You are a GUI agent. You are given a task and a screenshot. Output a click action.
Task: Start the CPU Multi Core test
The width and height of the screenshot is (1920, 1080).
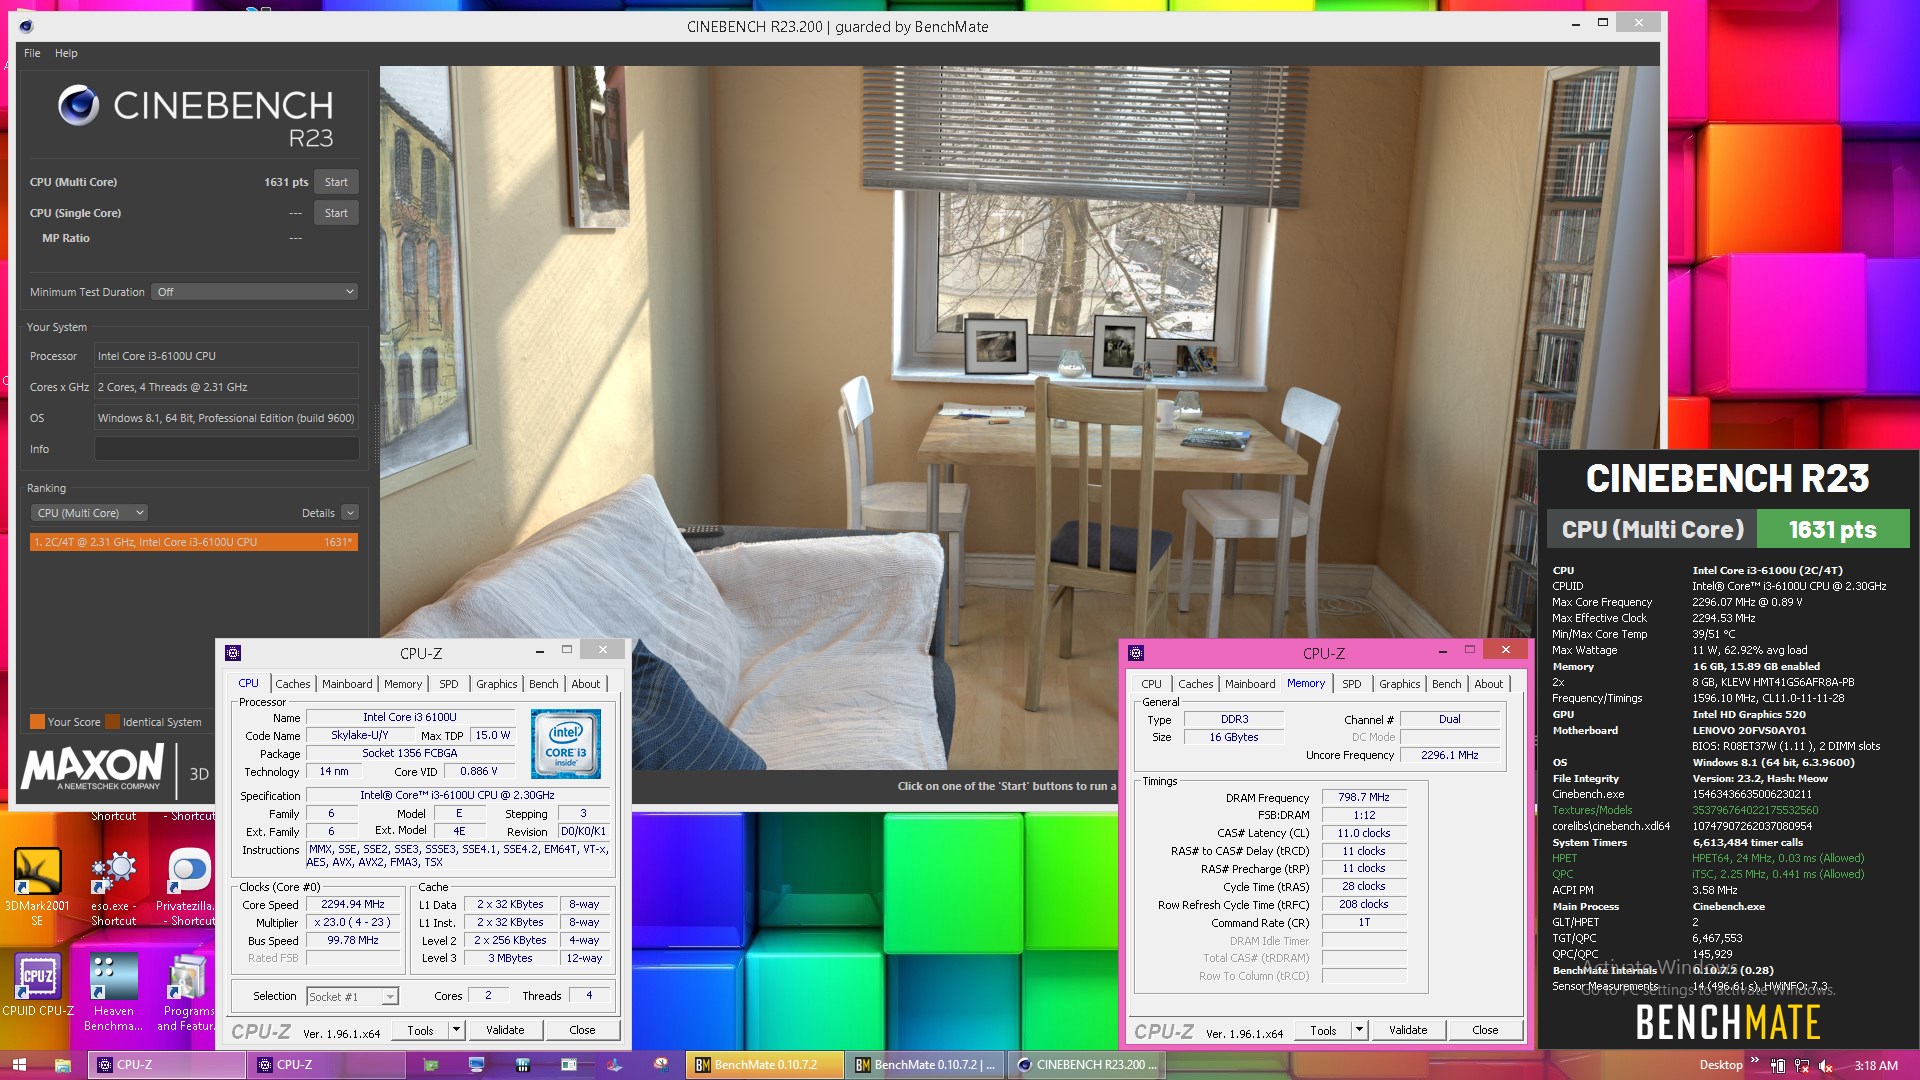click(336, 182)
